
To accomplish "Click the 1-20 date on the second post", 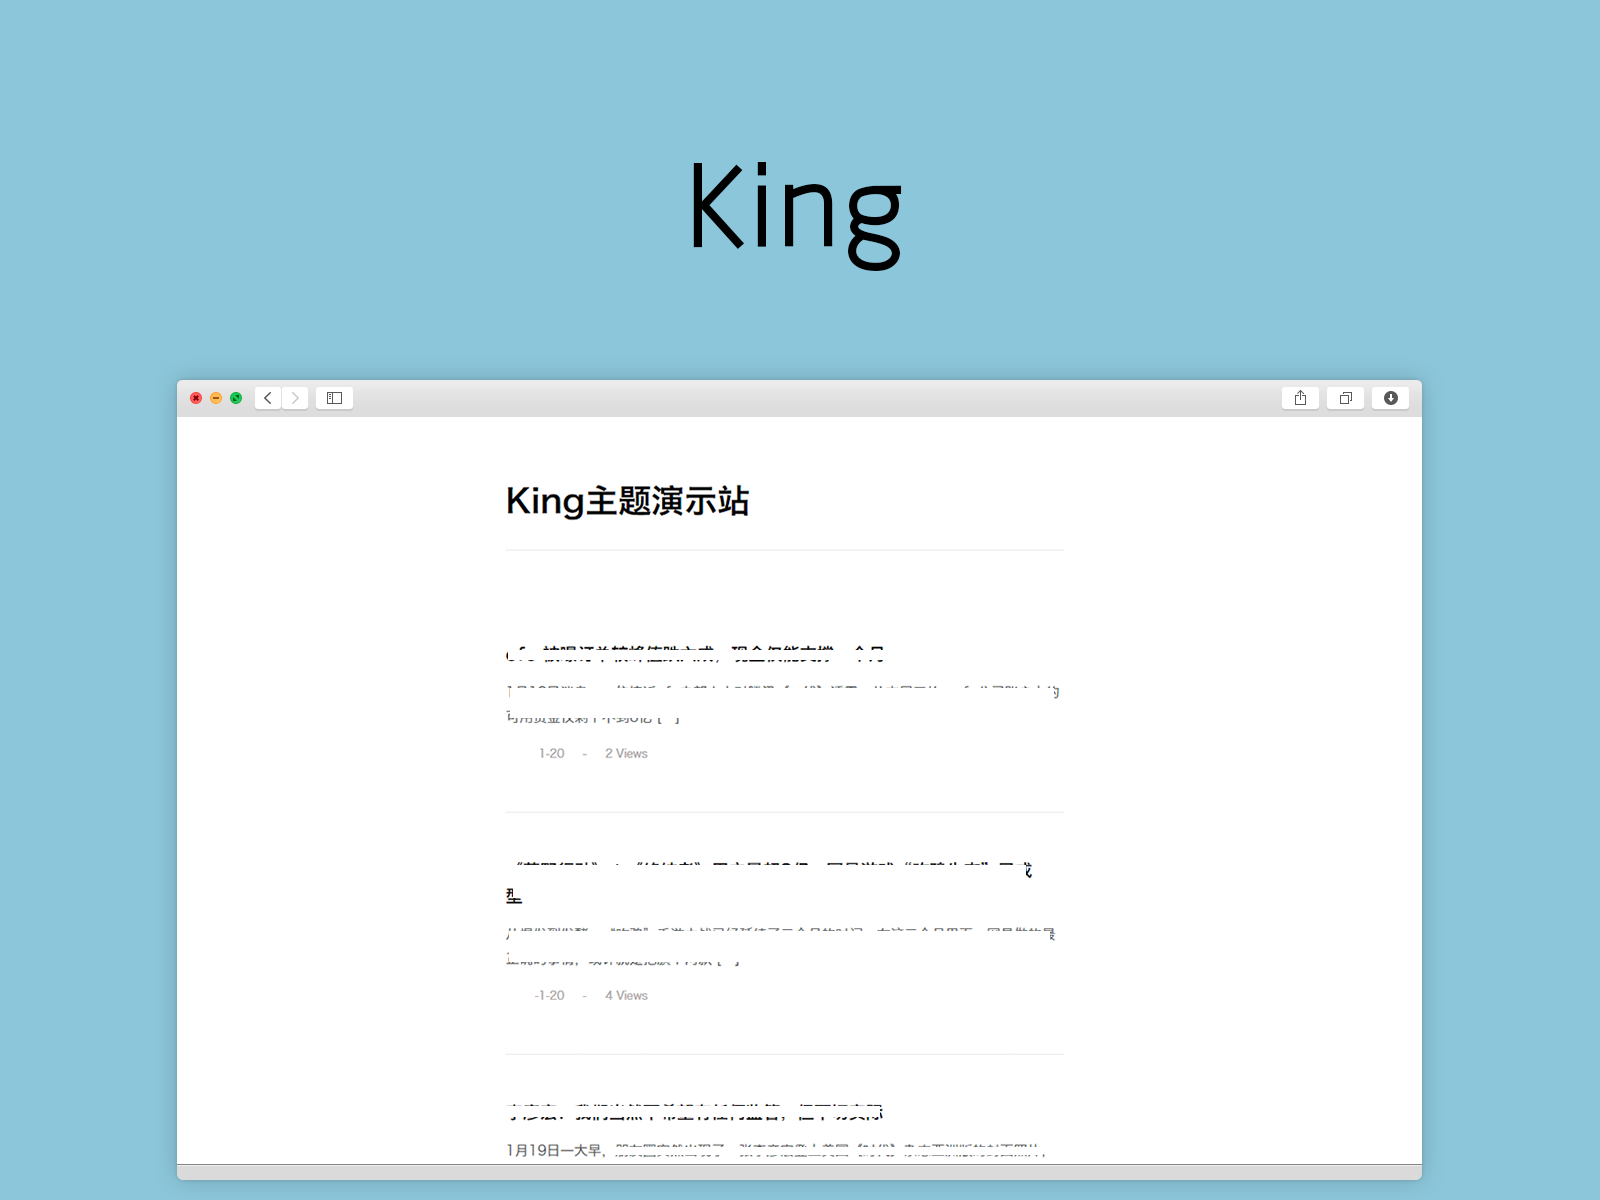I will [x=551, y=995].
